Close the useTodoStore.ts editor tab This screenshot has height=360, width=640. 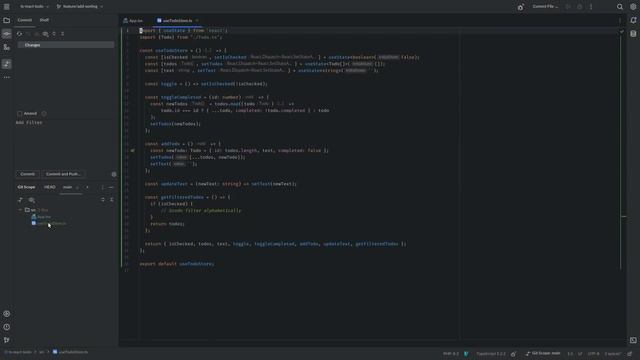click(197, 20)
